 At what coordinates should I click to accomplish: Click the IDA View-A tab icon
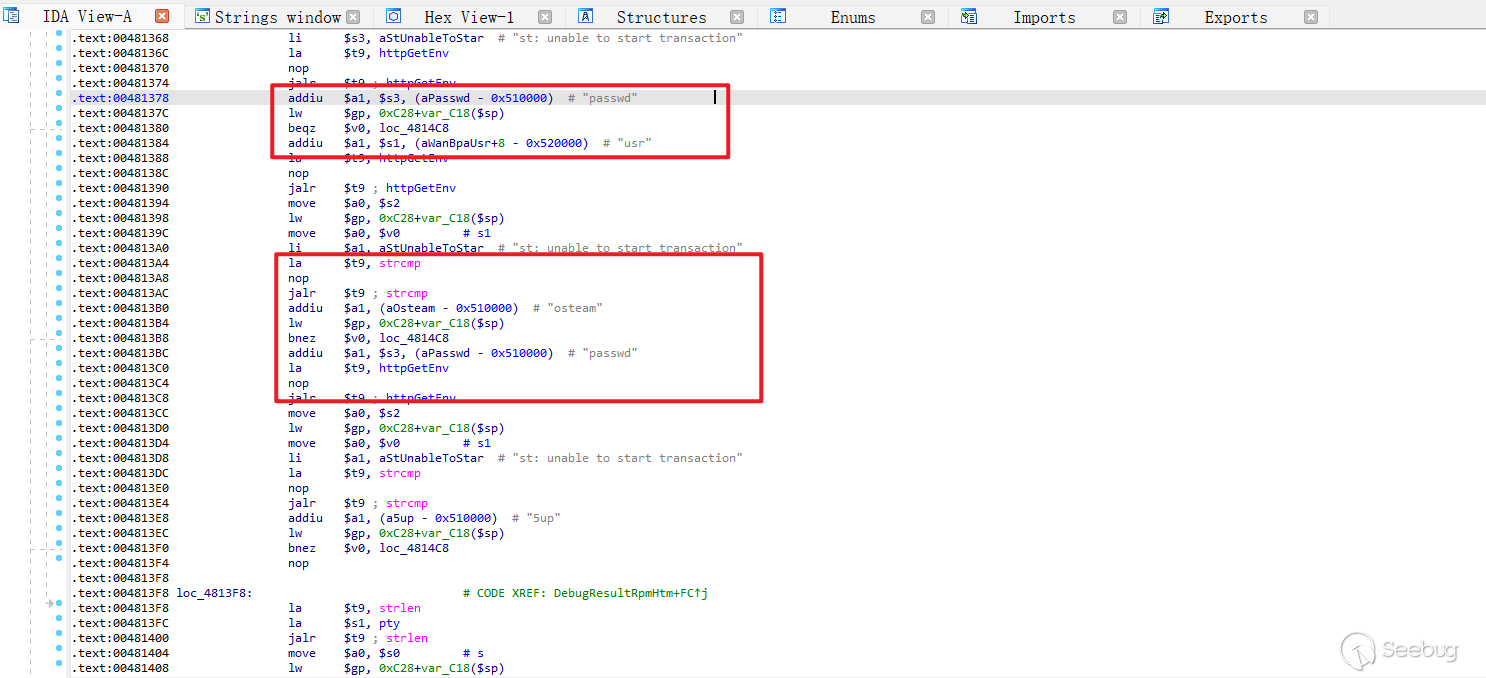(12, 17)
